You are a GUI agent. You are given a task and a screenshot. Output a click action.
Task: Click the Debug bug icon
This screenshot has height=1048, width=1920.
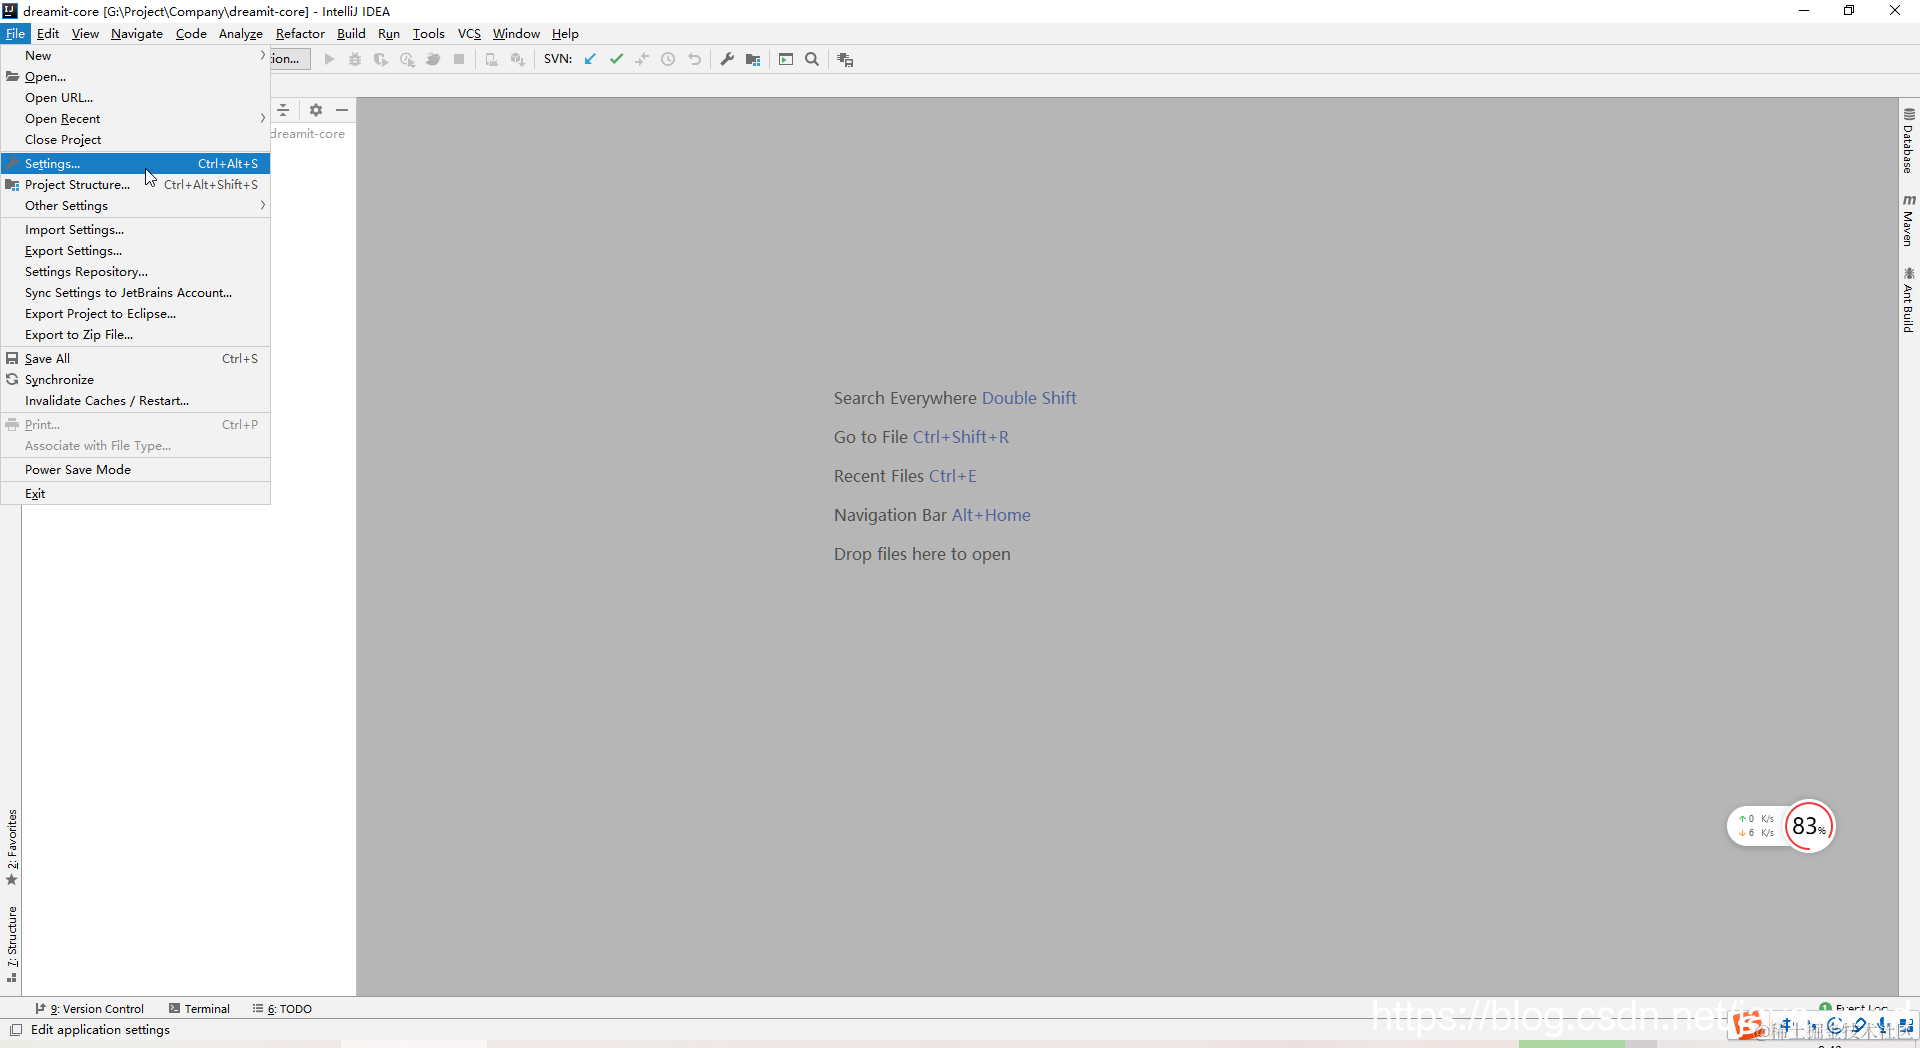pyautogui.click(x=355, y=59)
